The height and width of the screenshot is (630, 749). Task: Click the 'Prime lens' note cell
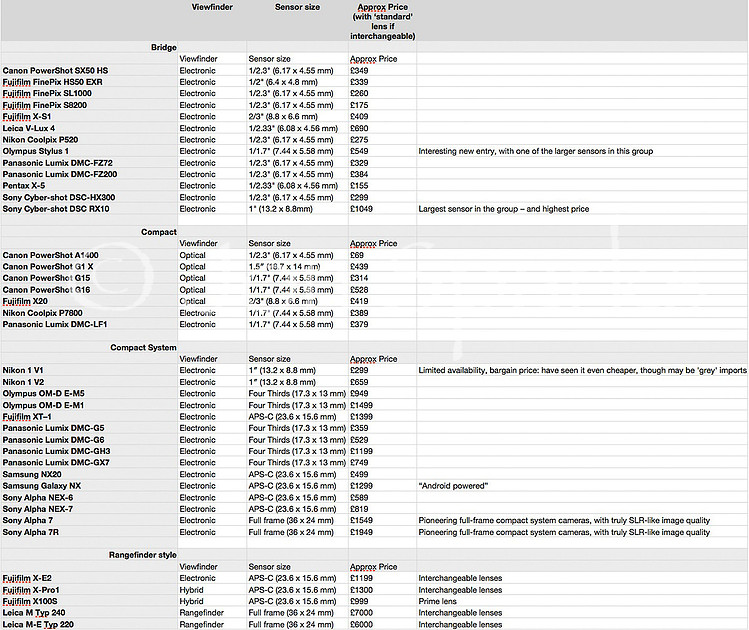[x=441, y=601]
